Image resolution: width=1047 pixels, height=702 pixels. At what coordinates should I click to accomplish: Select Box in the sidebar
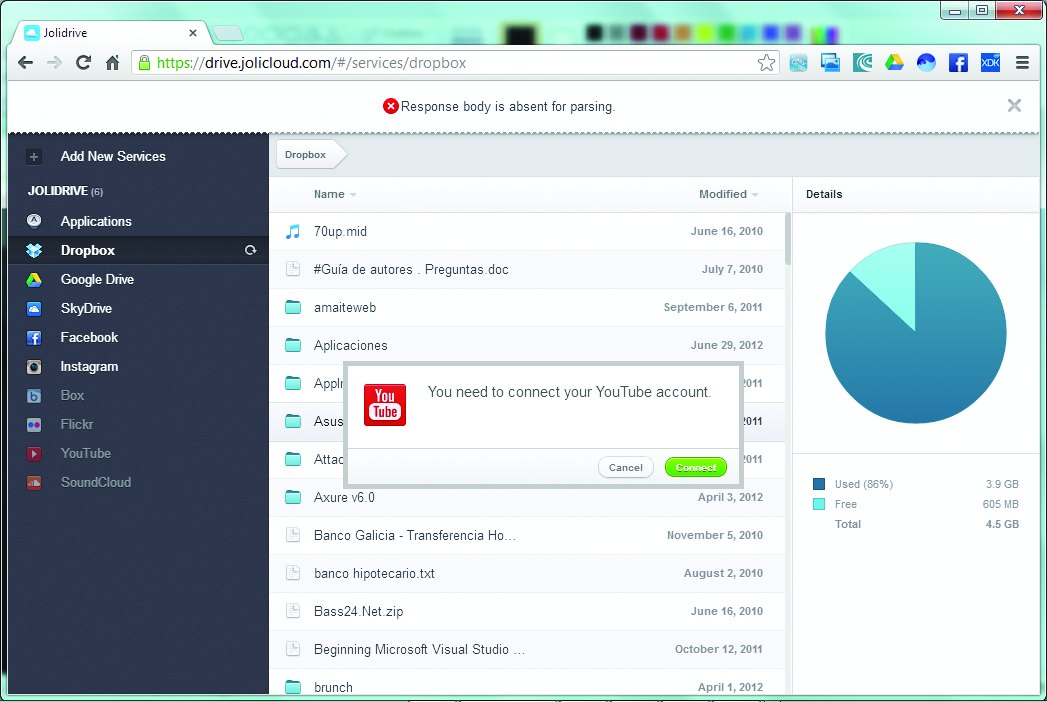(x=138, y=395)
